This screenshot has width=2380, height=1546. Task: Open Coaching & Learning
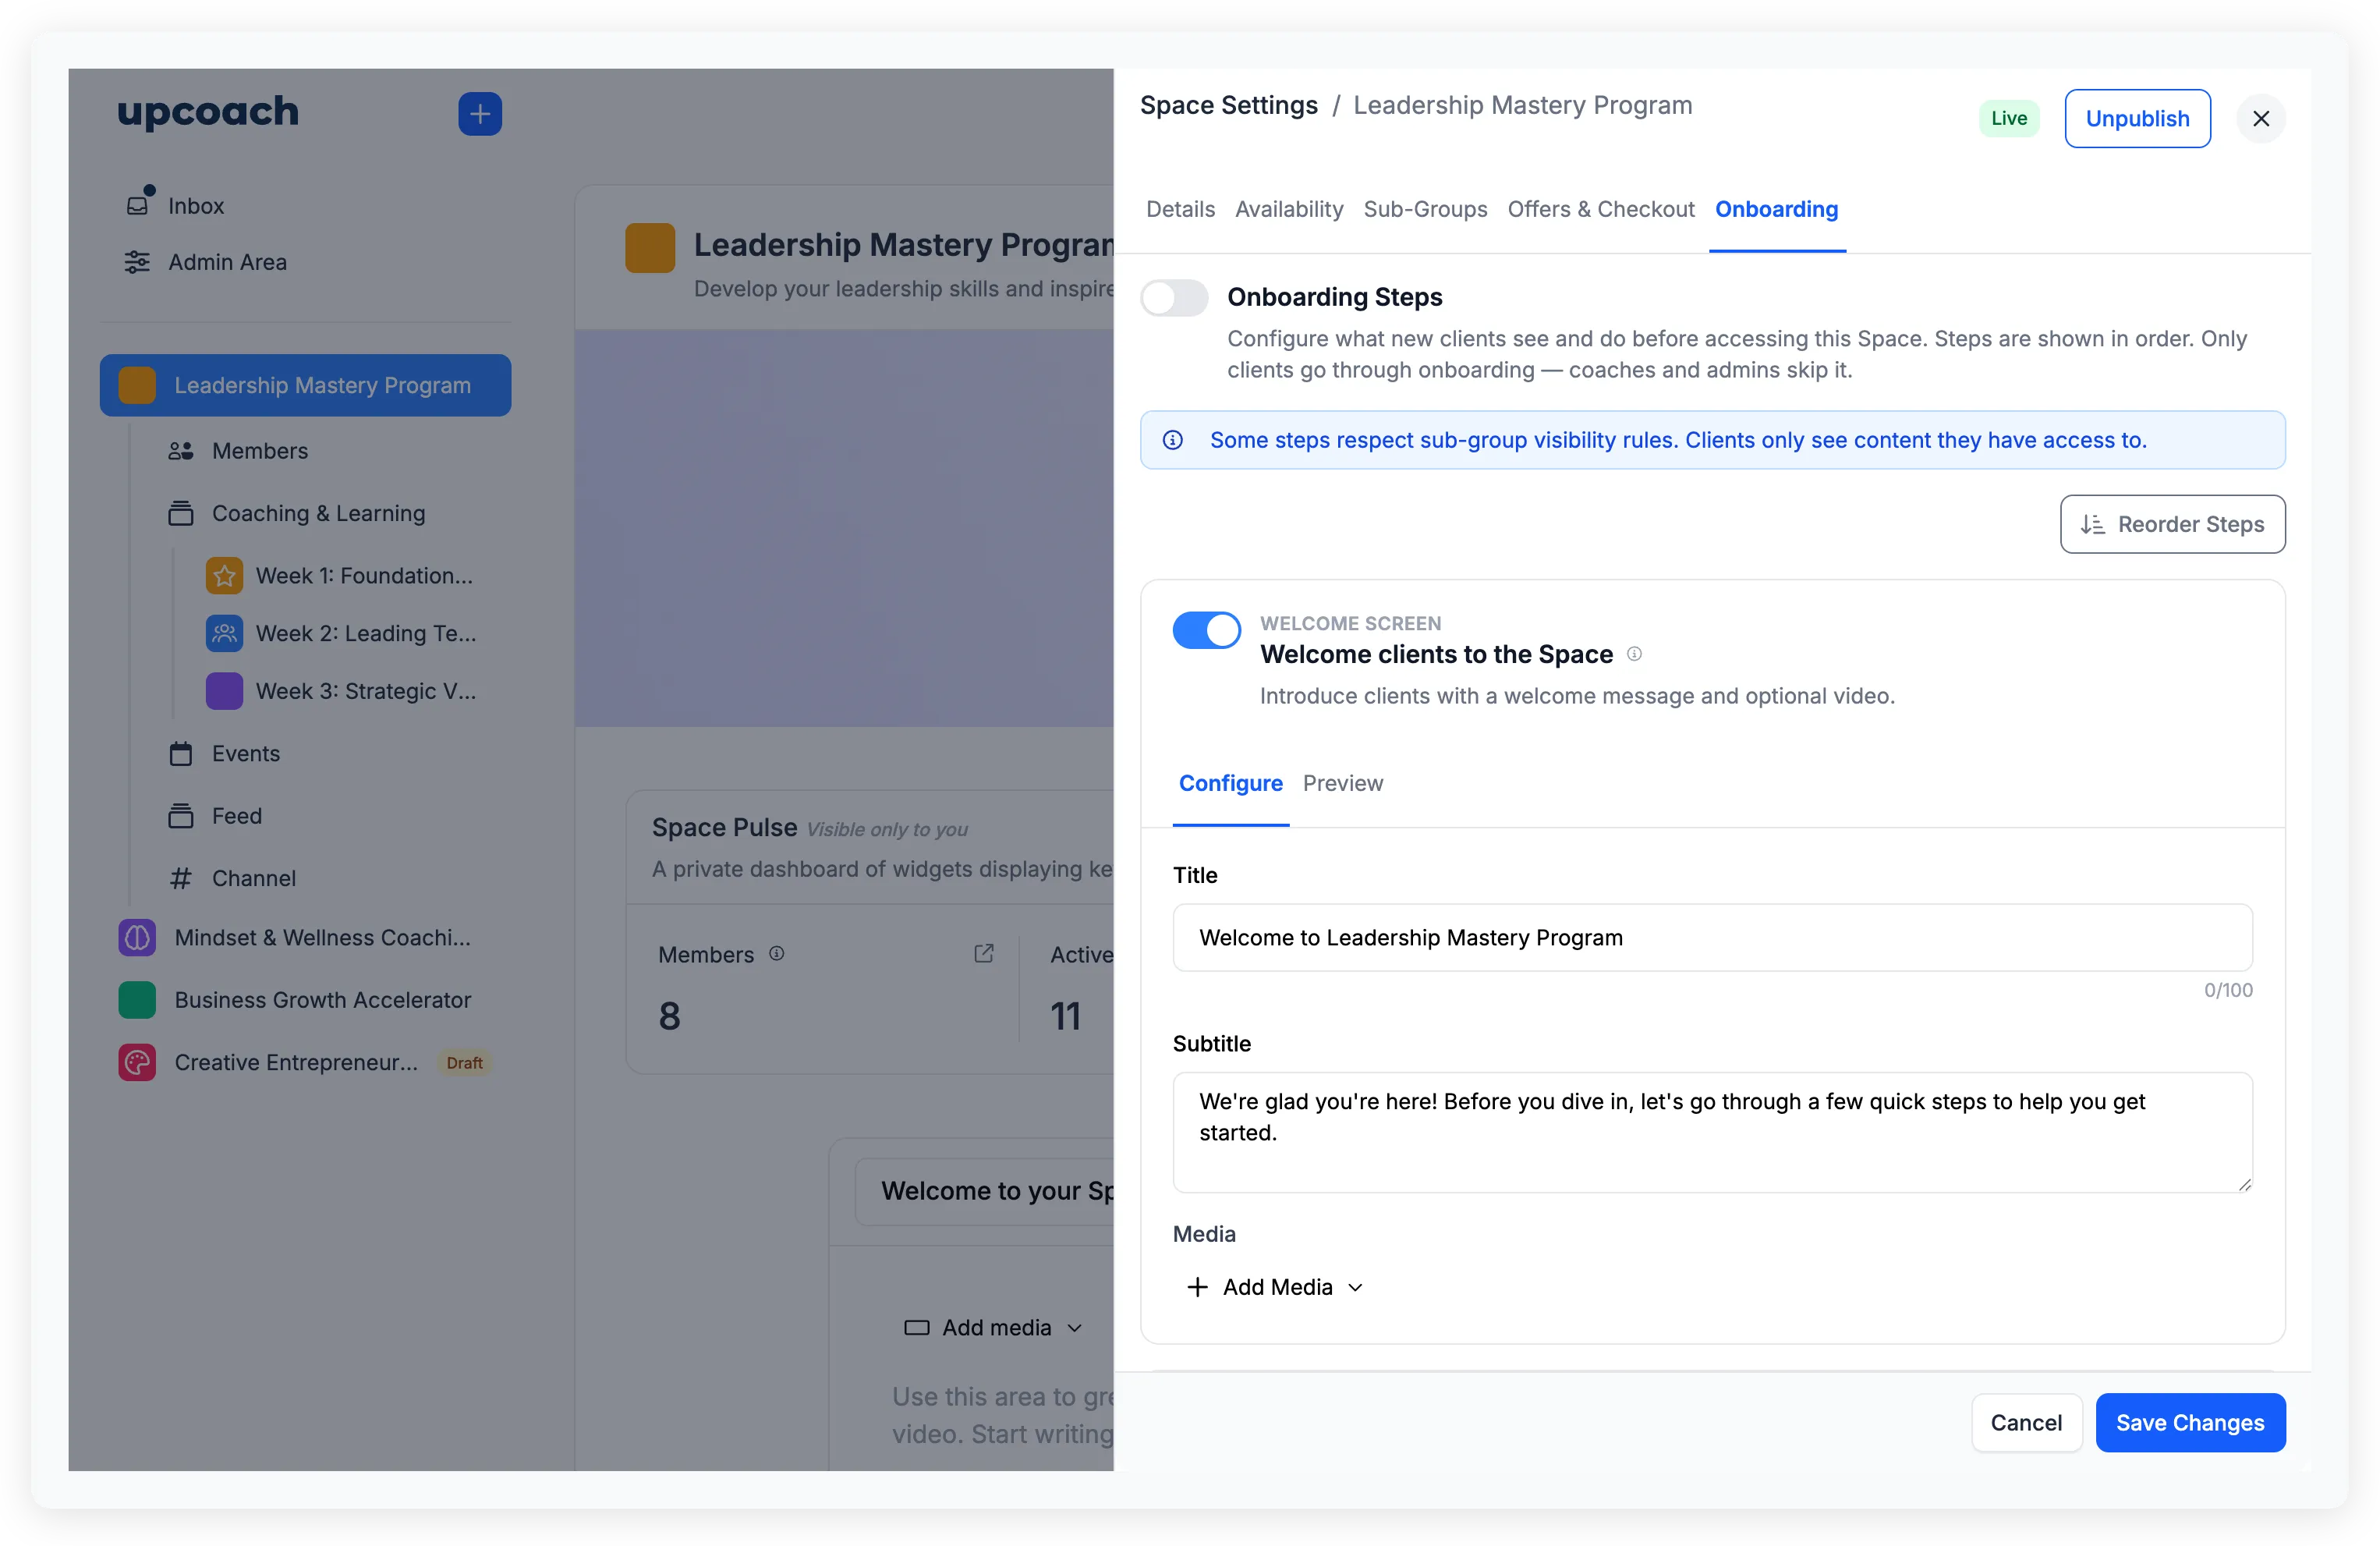317,513
